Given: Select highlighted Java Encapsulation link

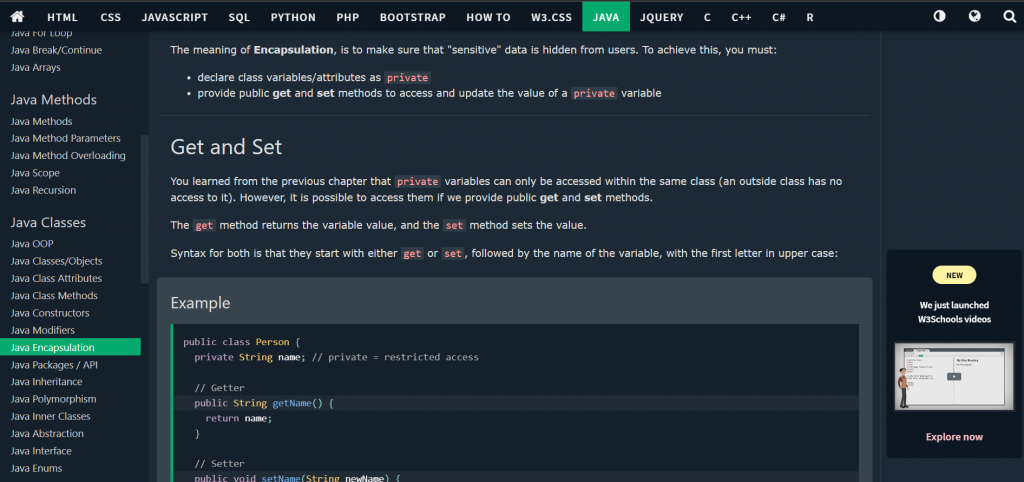Looking at the screenshot, I should pos(71,347).
